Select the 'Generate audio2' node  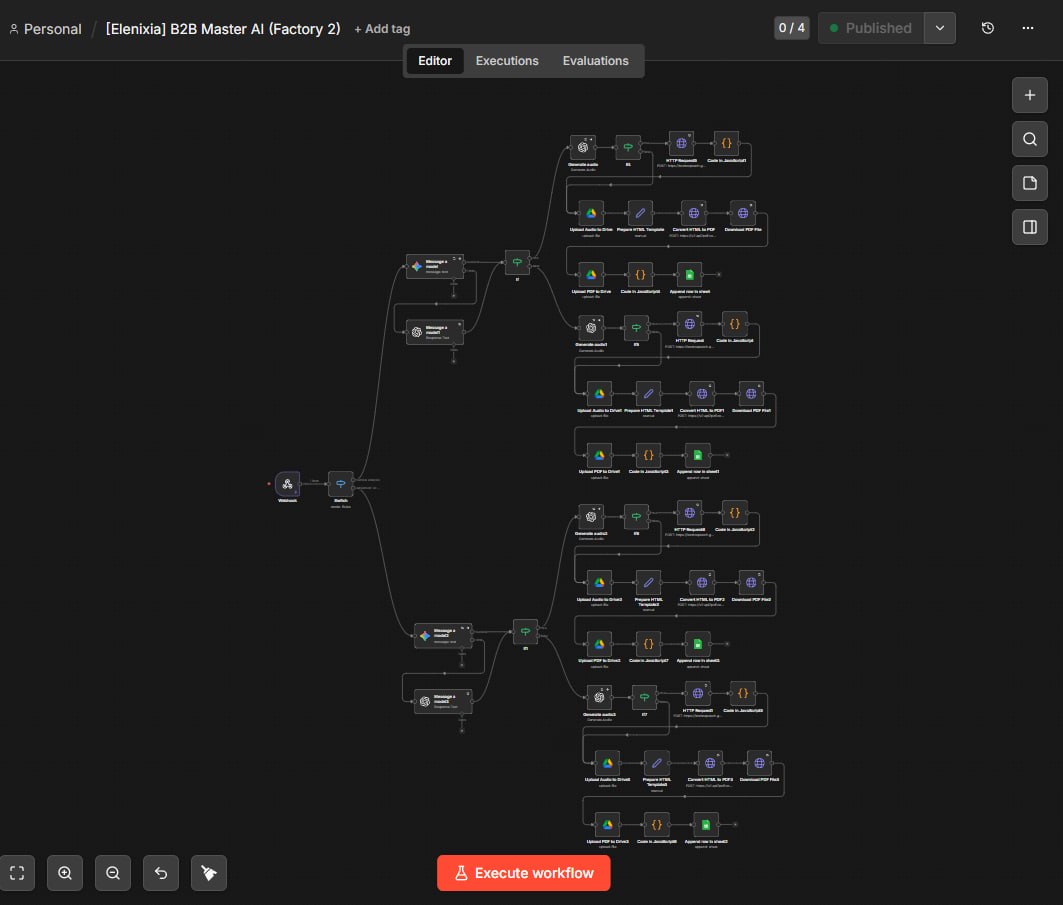coord(591,517)
